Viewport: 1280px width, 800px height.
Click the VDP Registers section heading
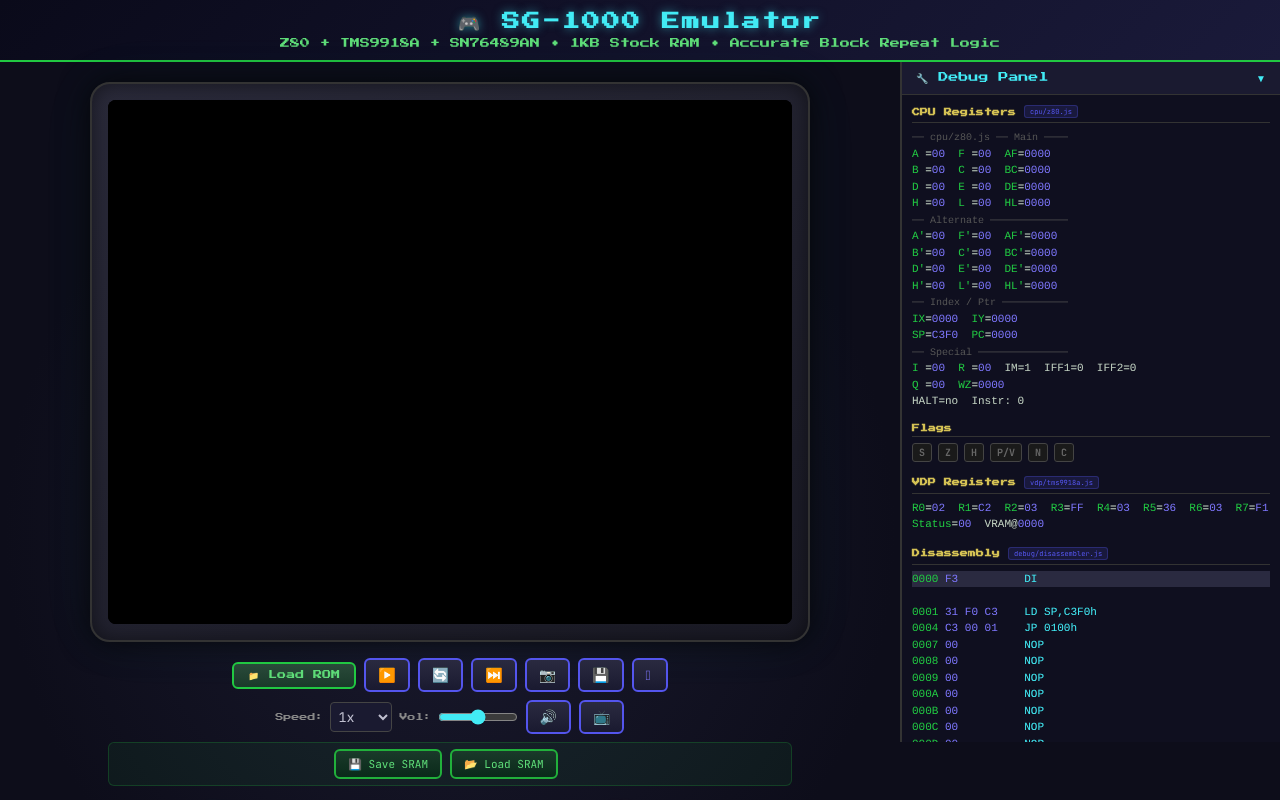click(x=963, y=482)
